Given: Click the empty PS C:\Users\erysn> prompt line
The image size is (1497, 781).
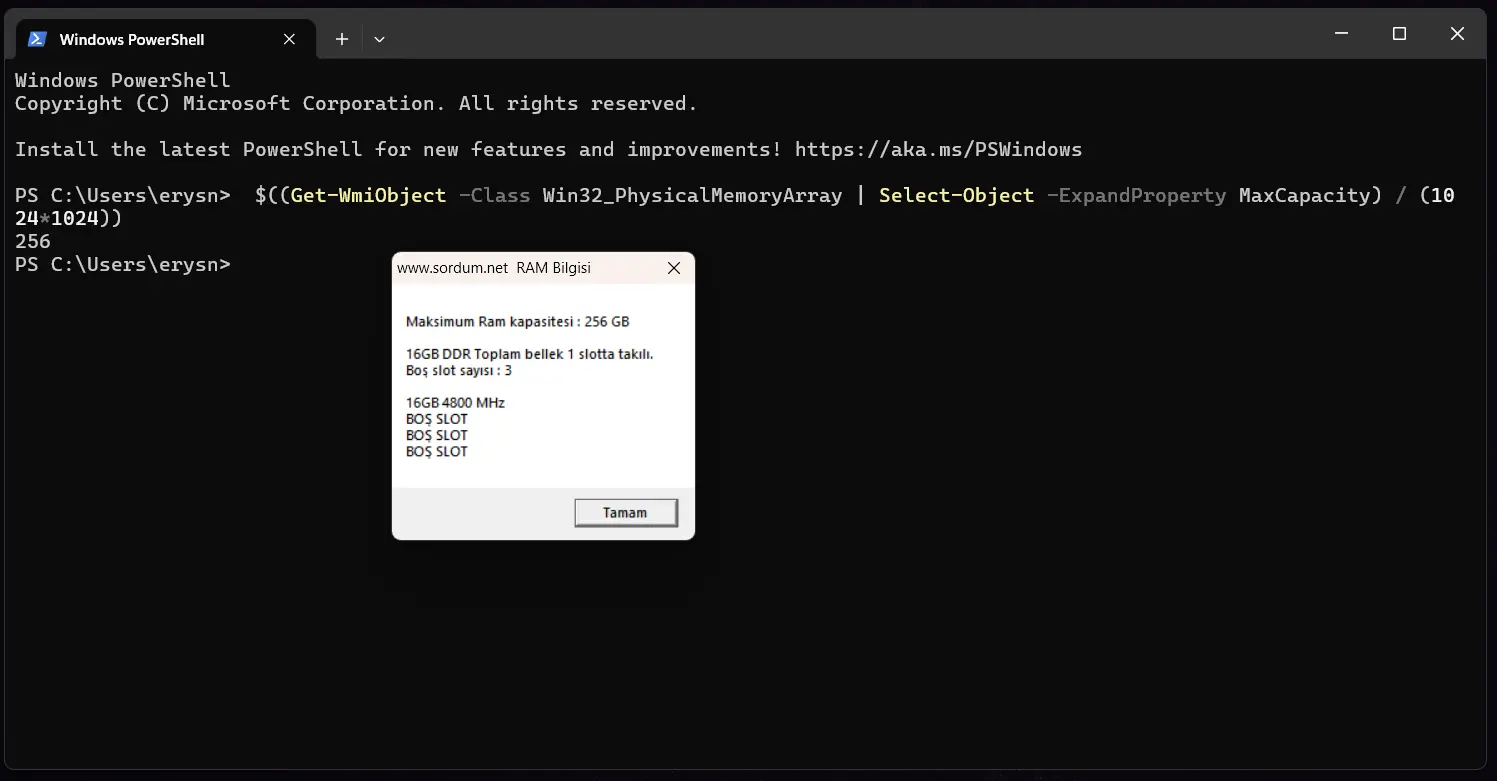Looking at the screenshot, I should click(123, 265).
